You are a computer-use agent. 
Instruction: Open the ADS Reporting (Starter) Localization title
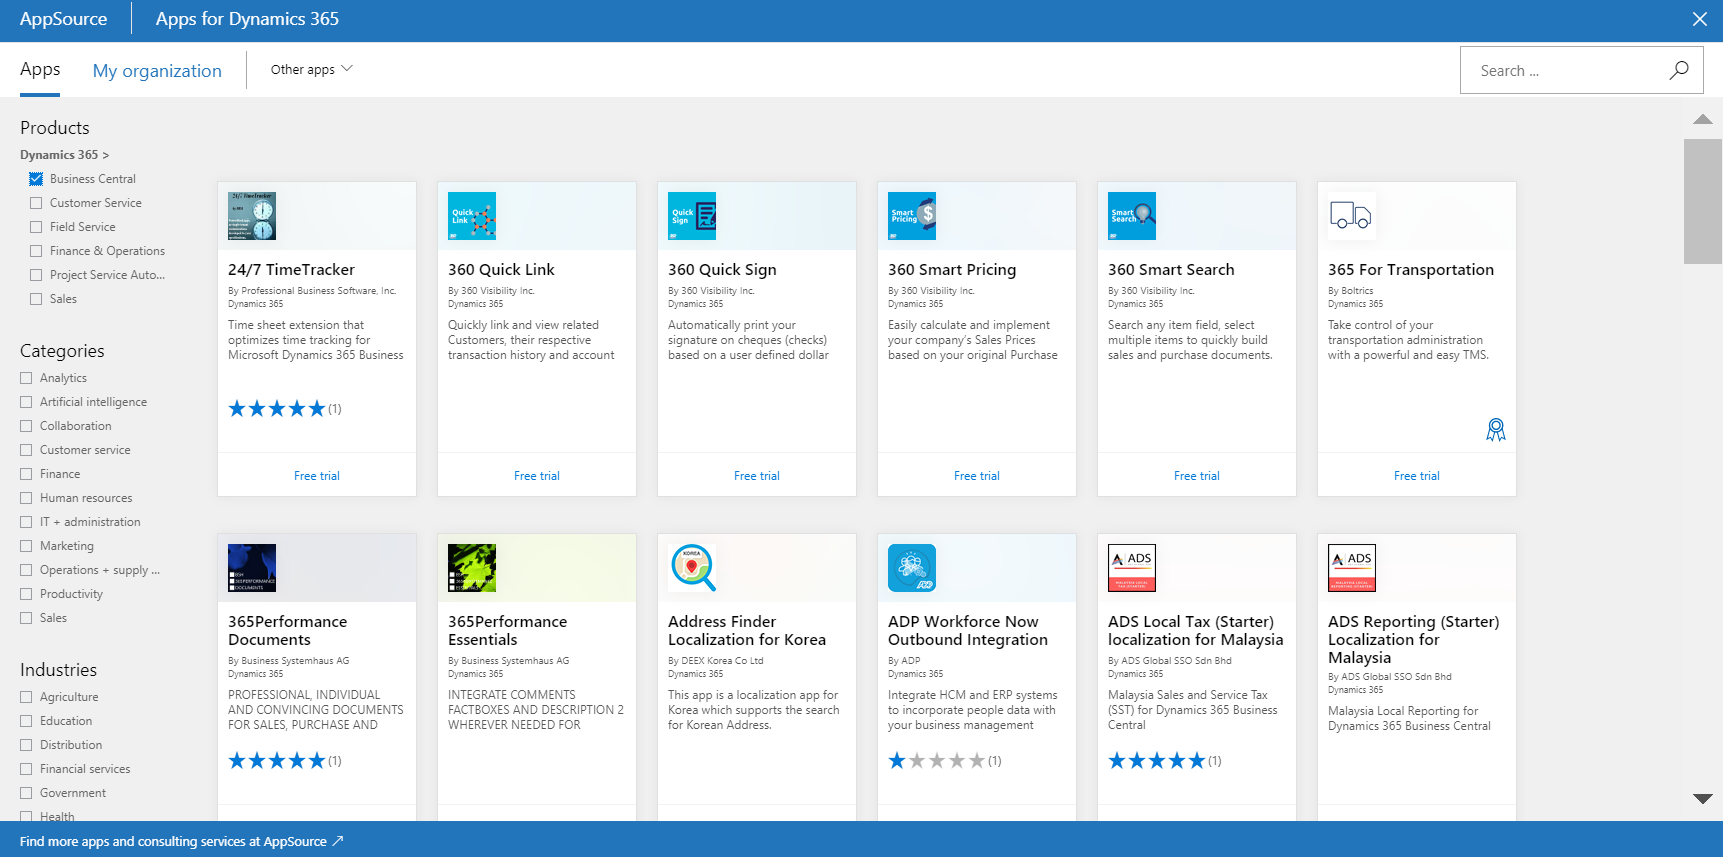tap(1414, 640)
